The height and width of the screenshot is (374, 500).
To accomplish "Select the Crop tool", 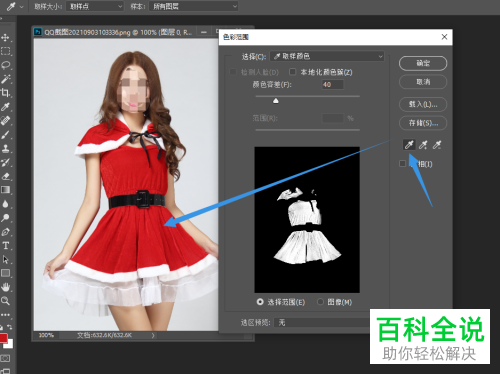I will click(5, 93).
